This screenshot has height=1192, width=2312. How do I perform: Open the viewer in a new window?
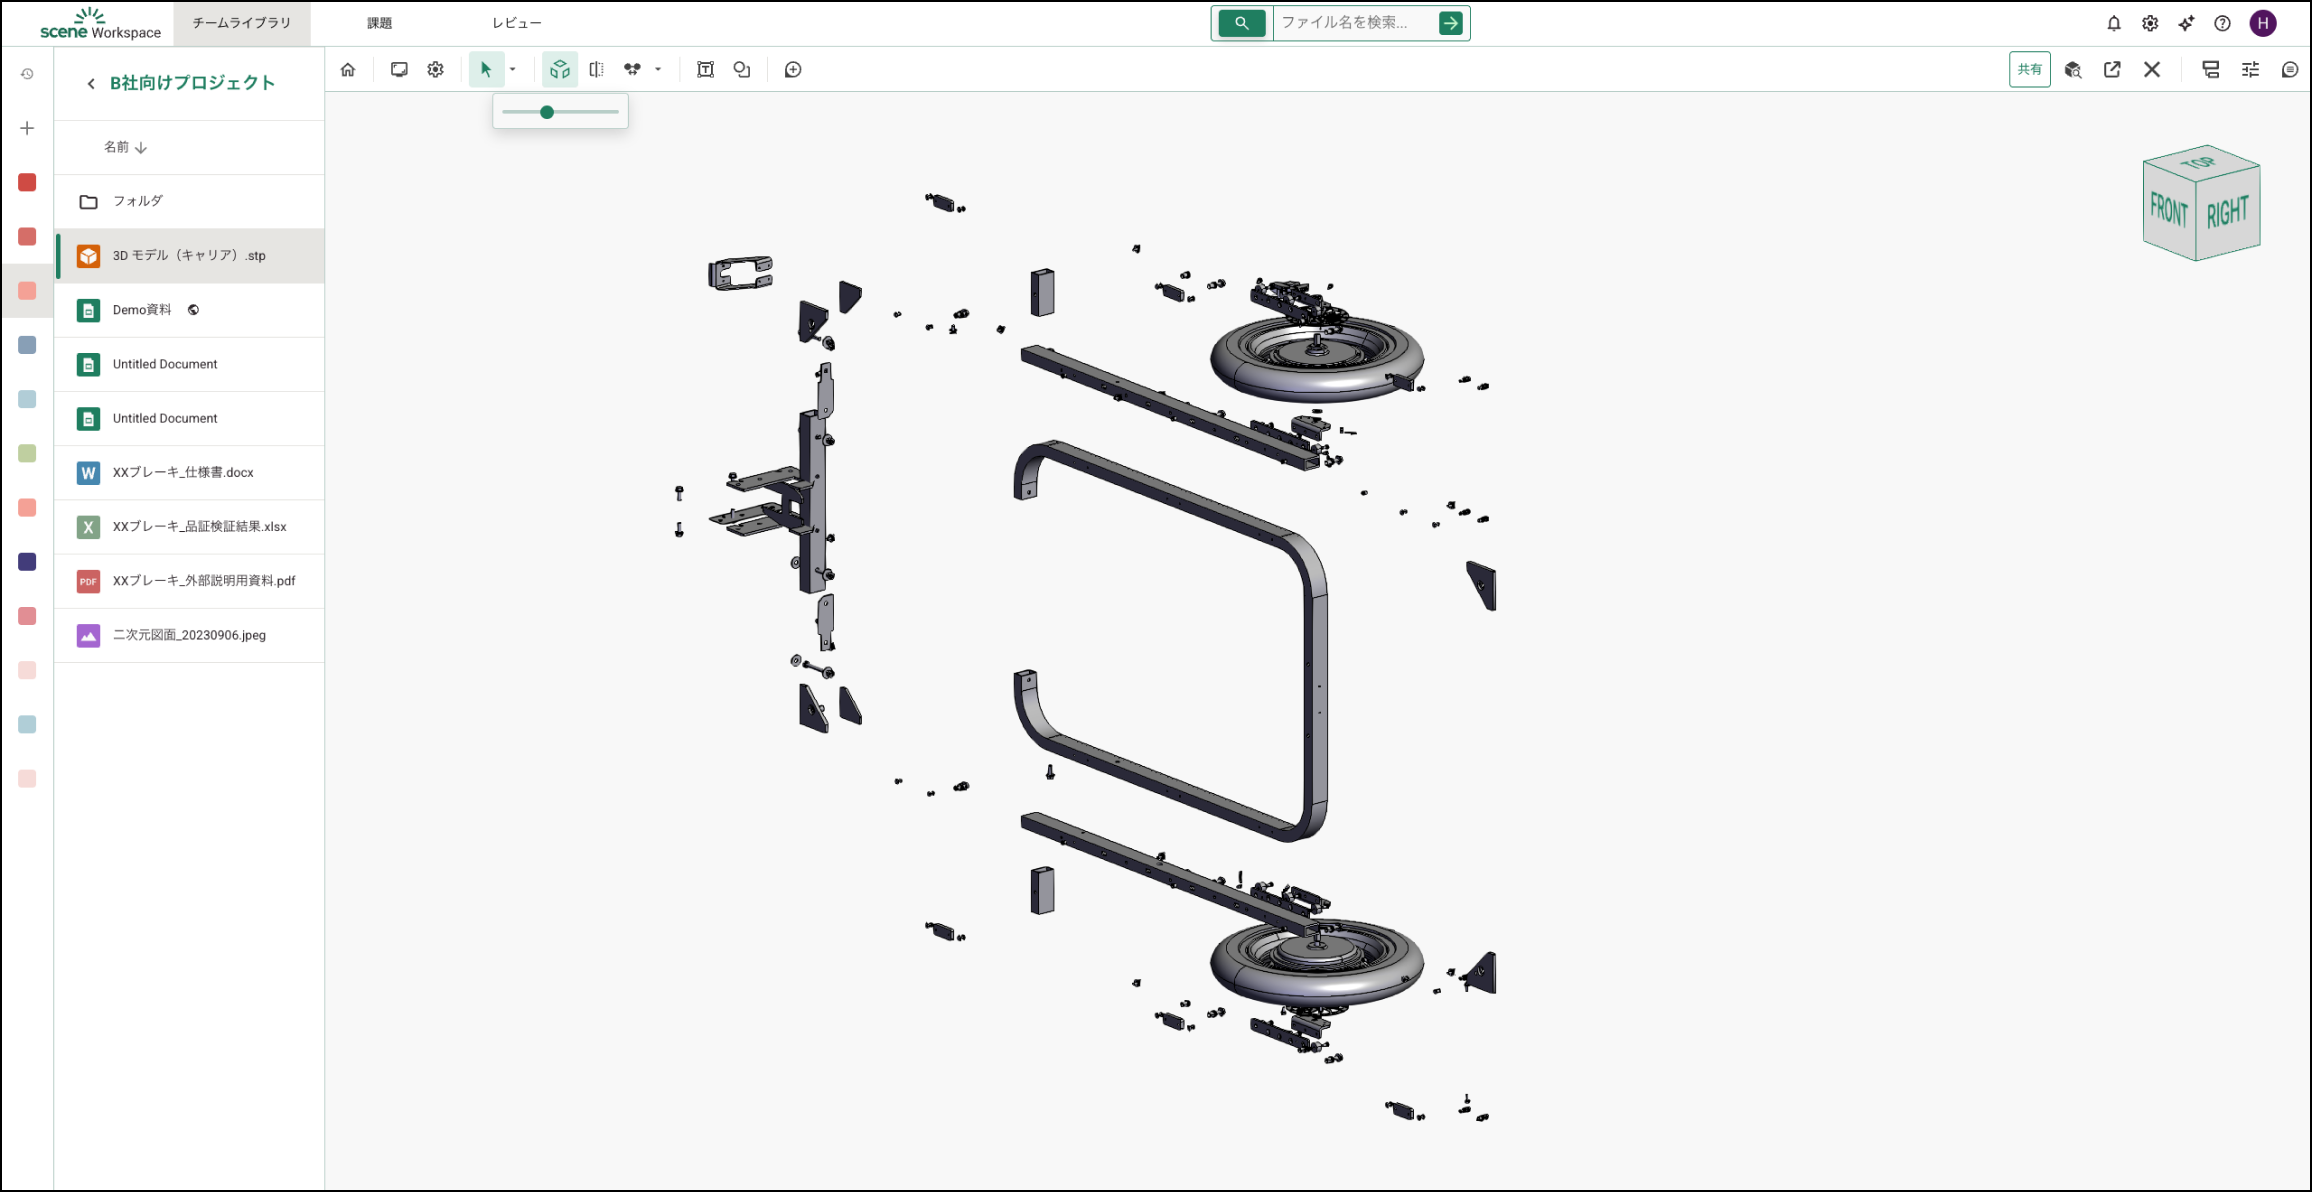[x=2112, y=70]
